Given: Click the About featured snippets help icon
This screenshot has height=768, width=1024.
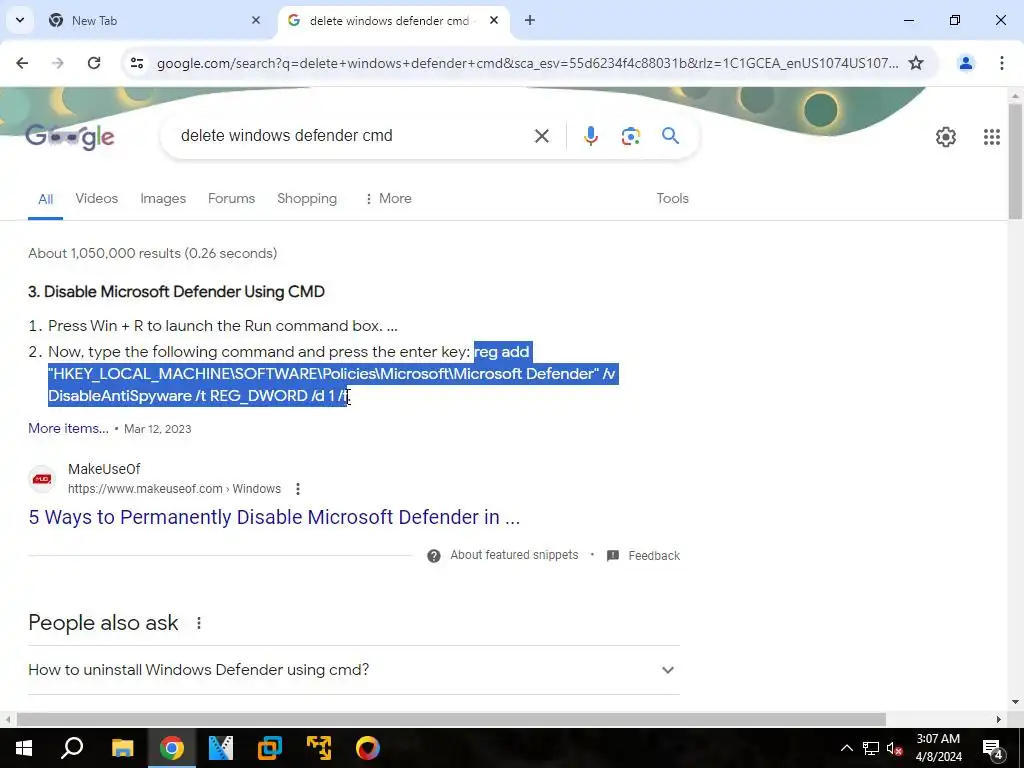Looking at the screenshot, I should (434, 556).
